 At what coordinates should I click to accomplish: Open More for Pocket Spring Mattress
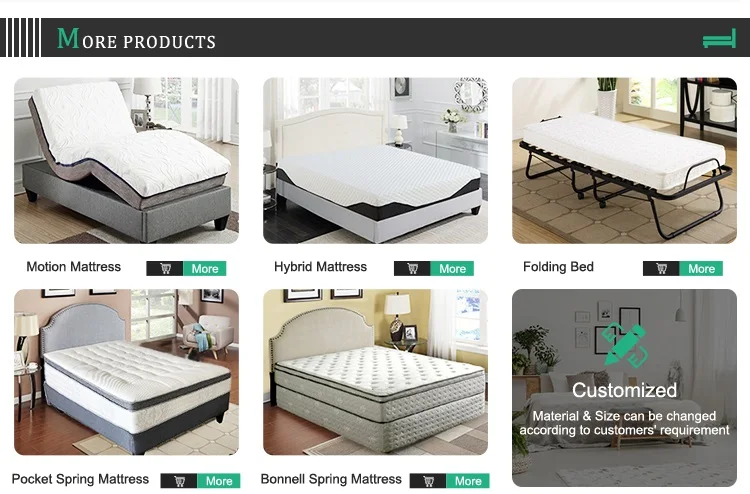(x=219, y=481)
